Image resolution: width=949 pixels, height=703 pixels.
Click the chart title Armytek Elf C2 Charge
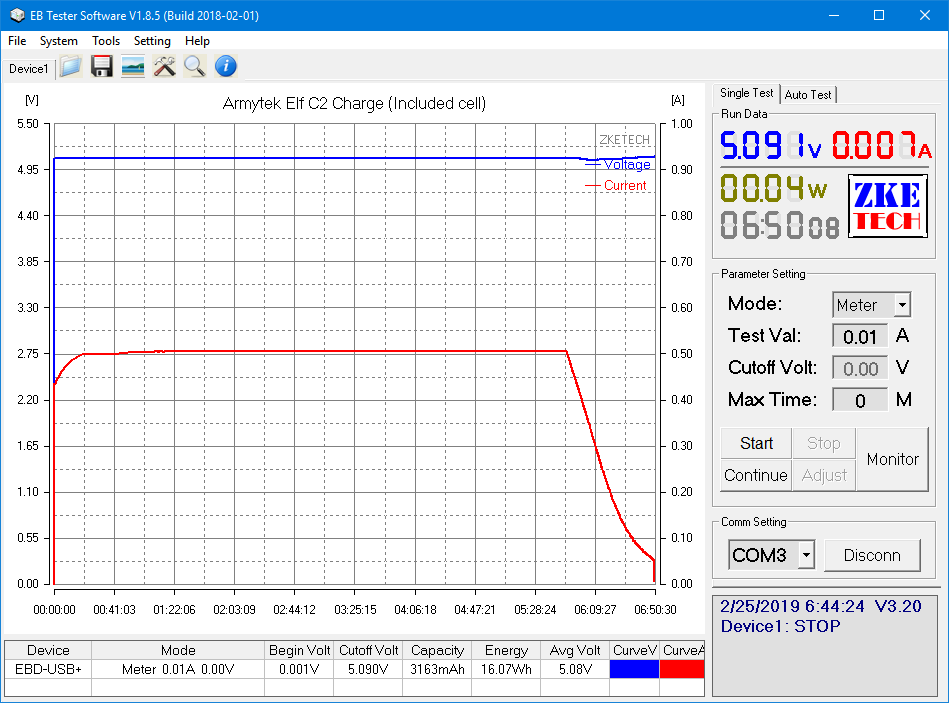tap(354, 103)
